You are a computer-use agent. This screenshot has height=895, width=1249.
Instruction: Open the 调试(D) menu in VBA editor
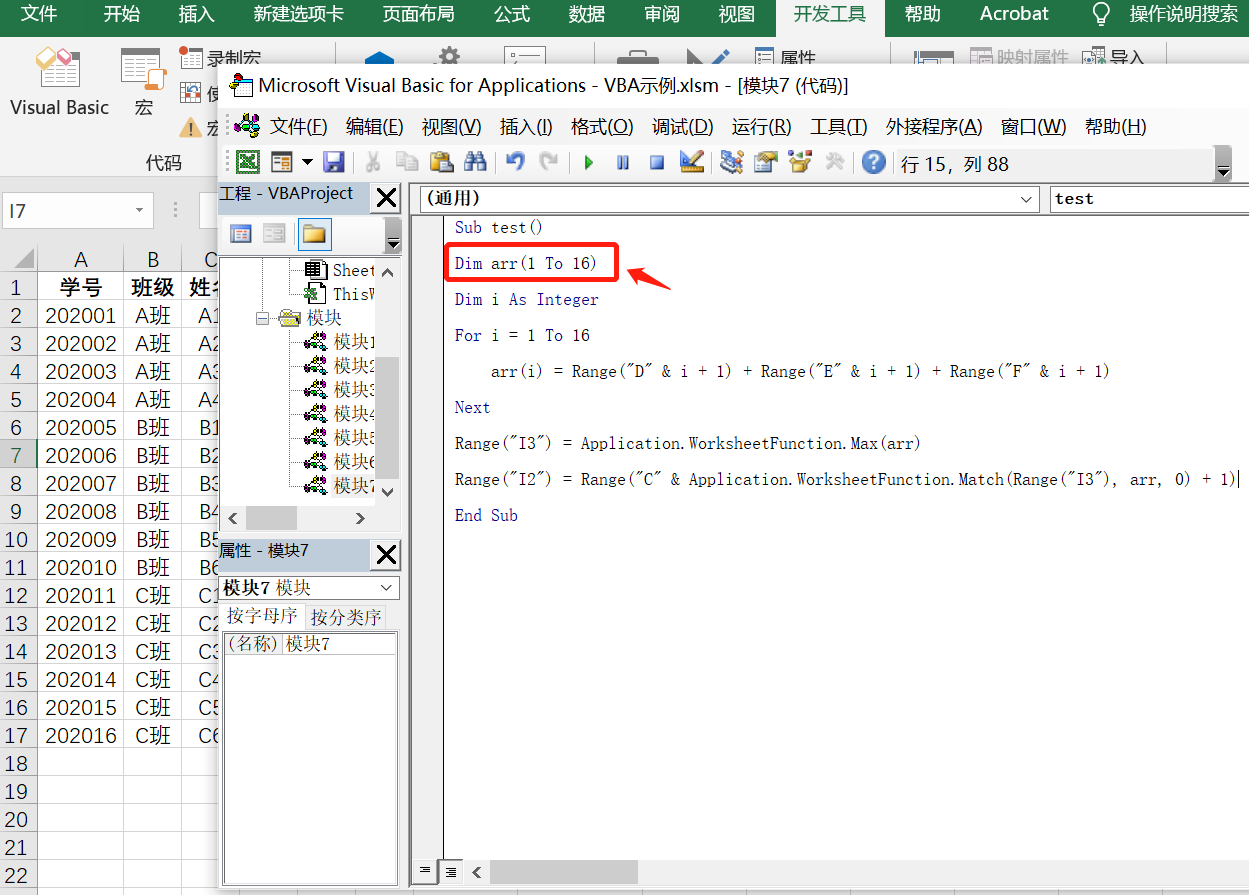click(683, 127)
